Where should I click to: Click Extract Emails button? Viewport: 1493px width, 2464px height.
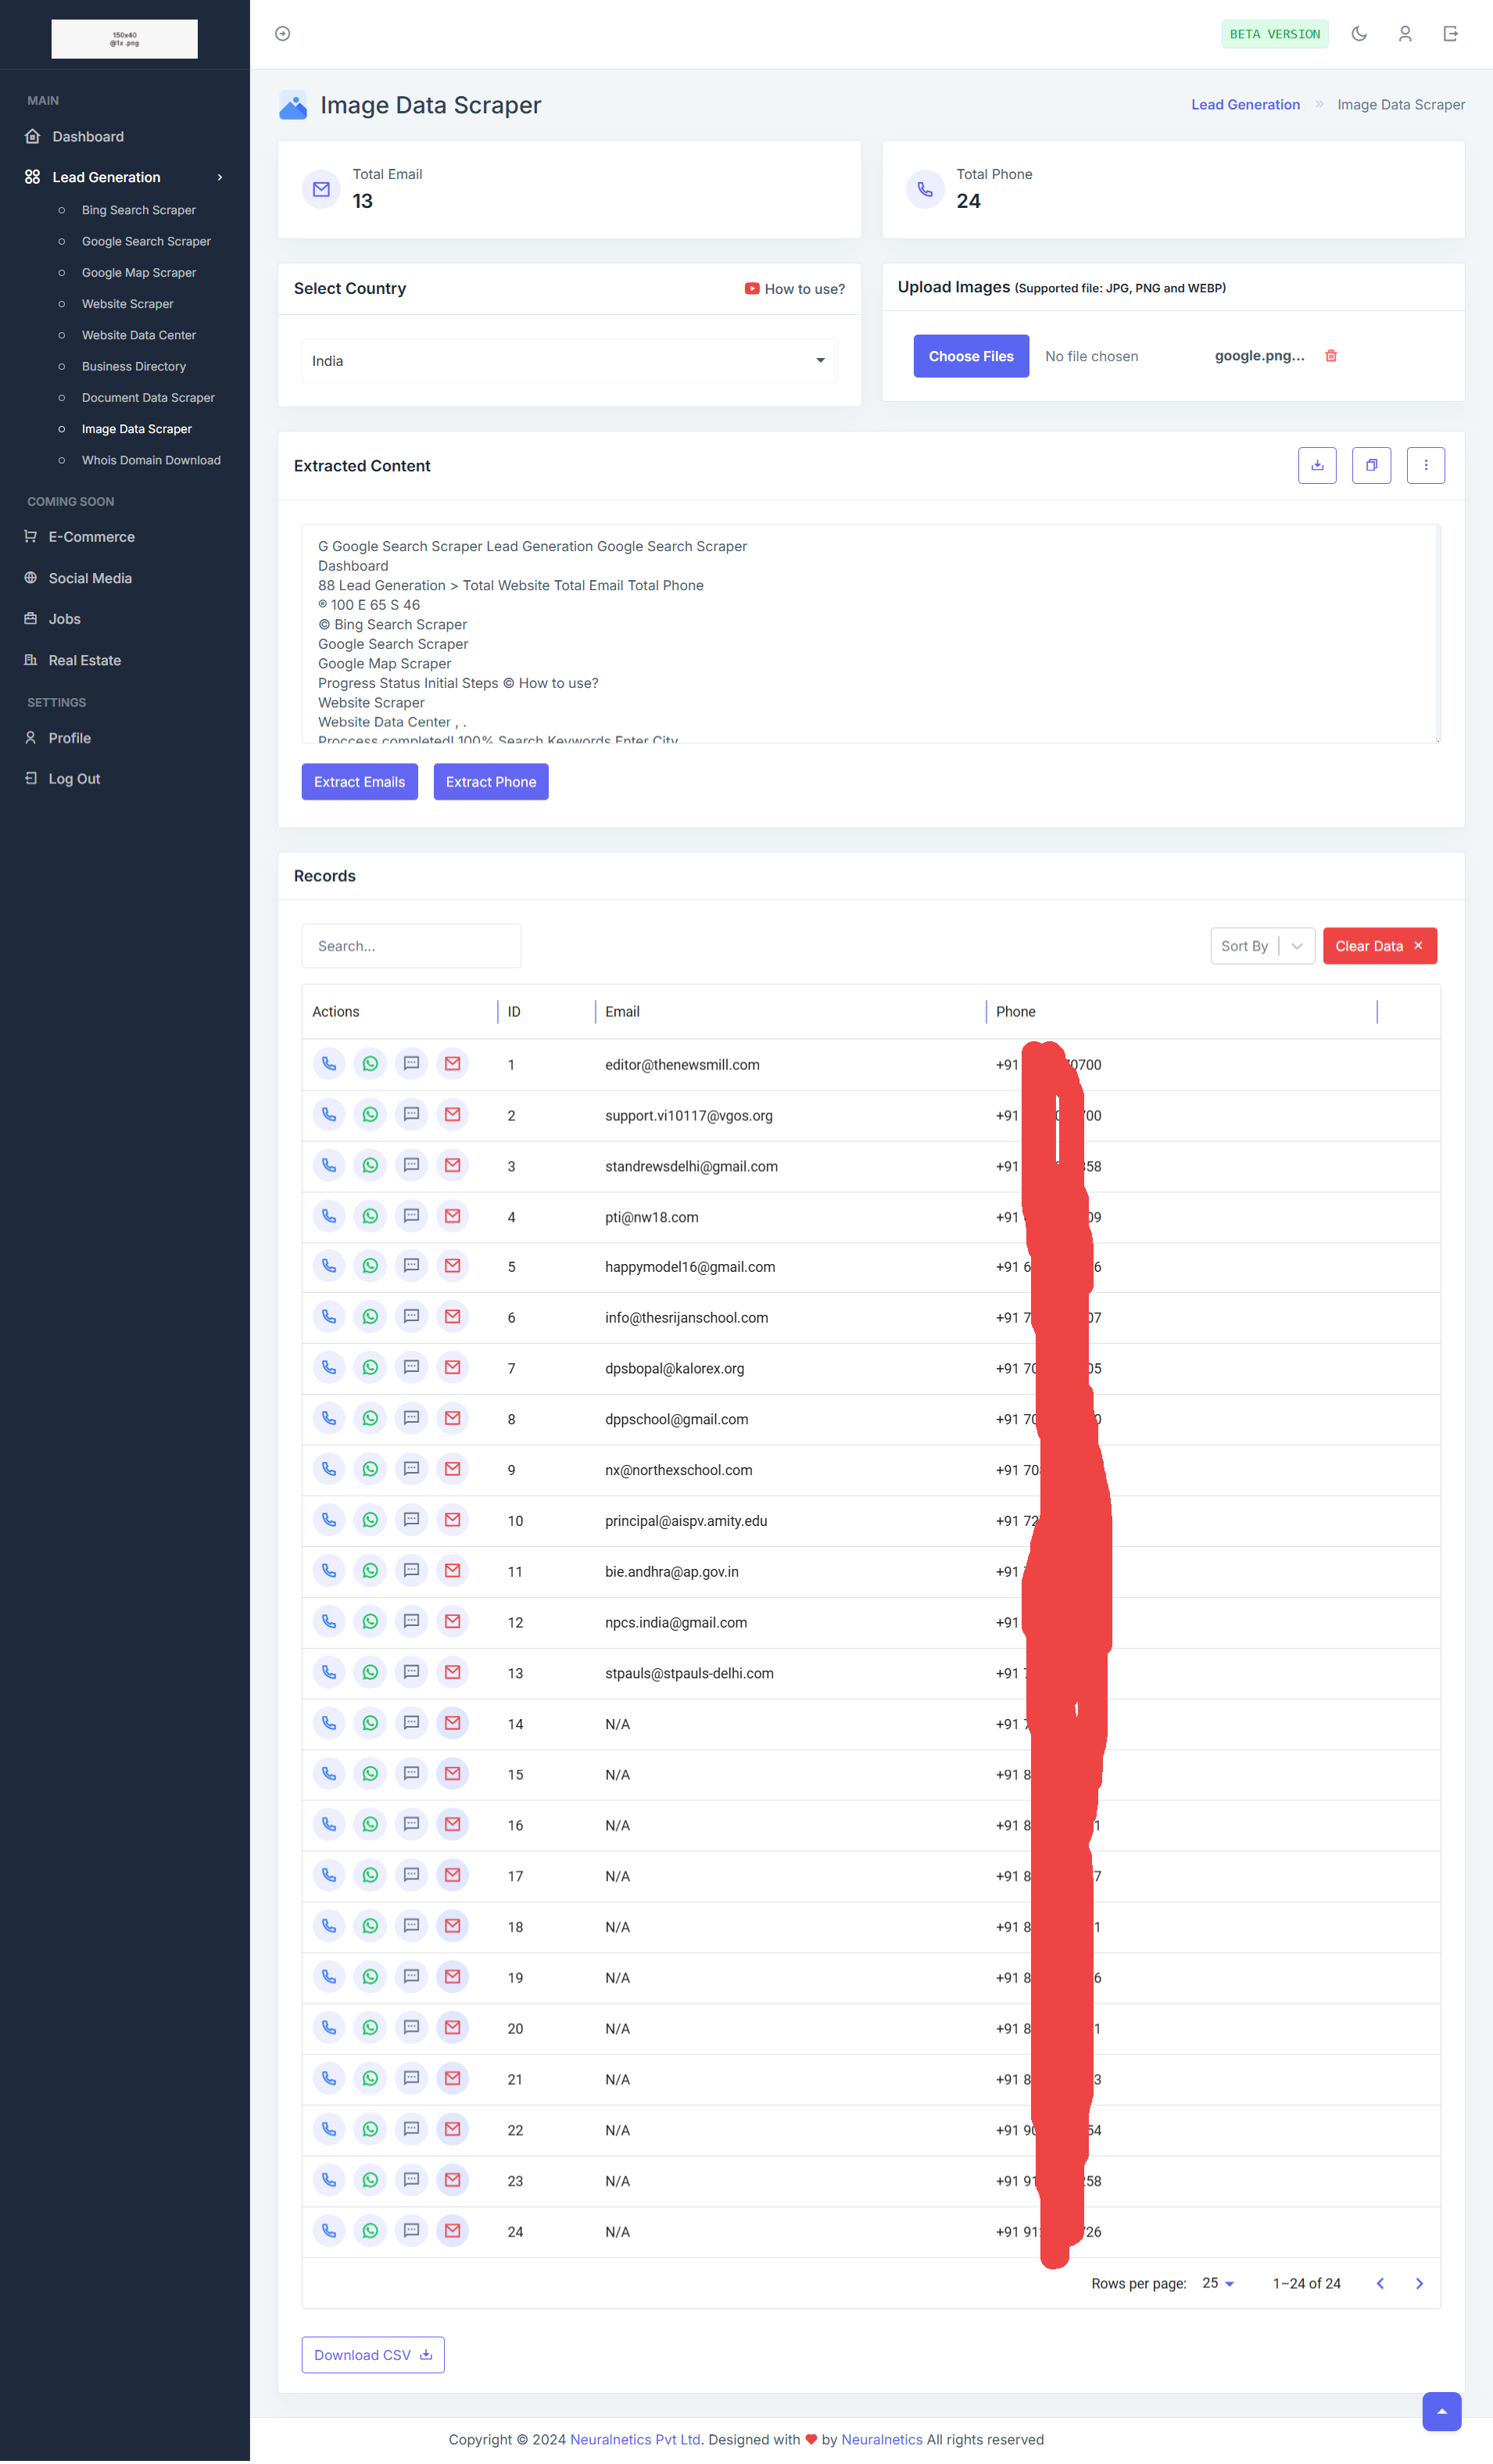pyautogui.click(x=360, y=782)
